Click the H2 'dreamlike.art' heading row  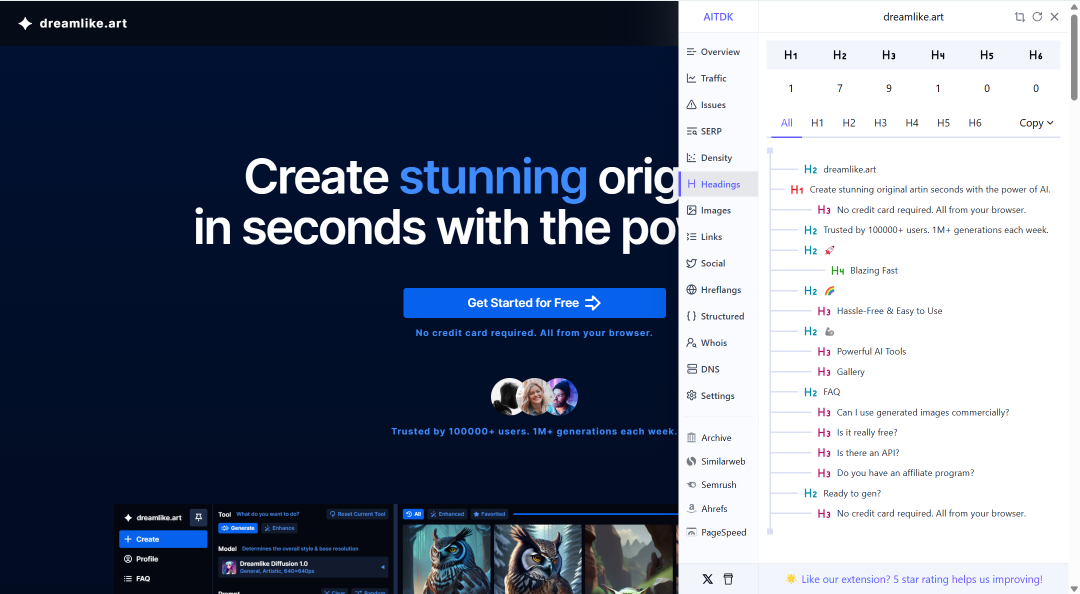point(840,170)
